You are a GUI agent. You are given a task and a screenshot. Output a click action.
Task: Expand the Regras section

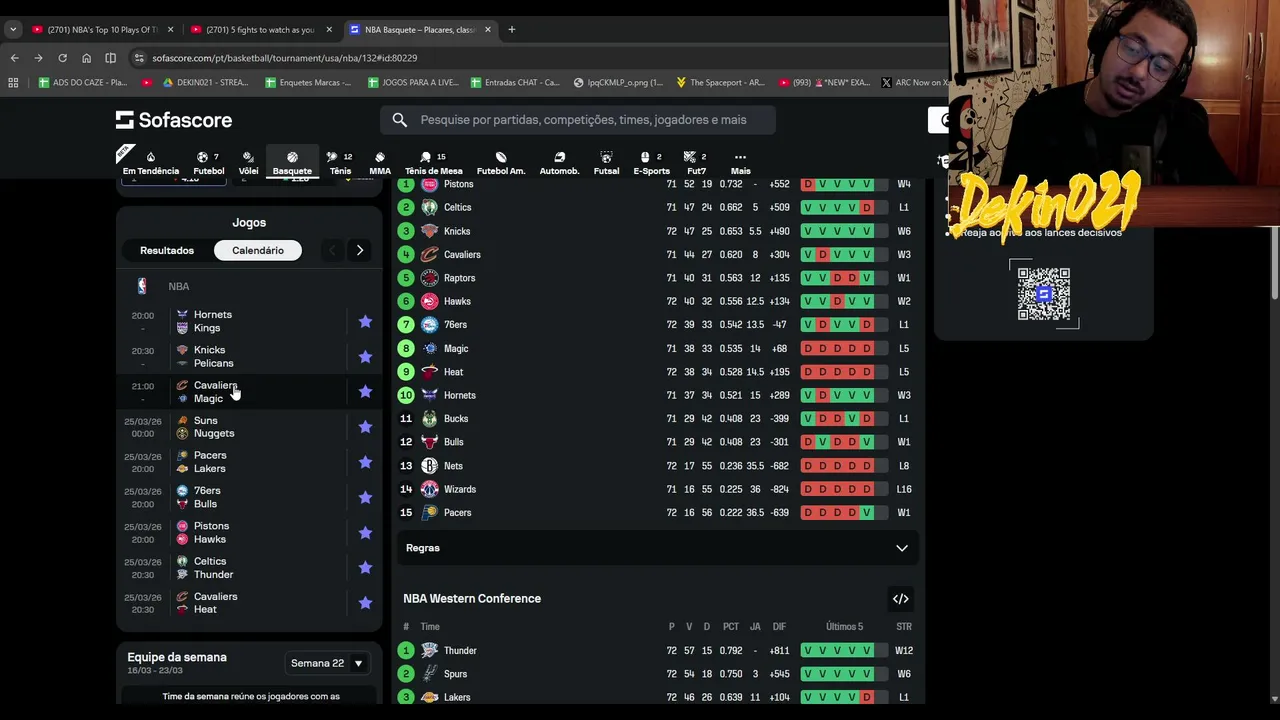[x=657, y=548]
